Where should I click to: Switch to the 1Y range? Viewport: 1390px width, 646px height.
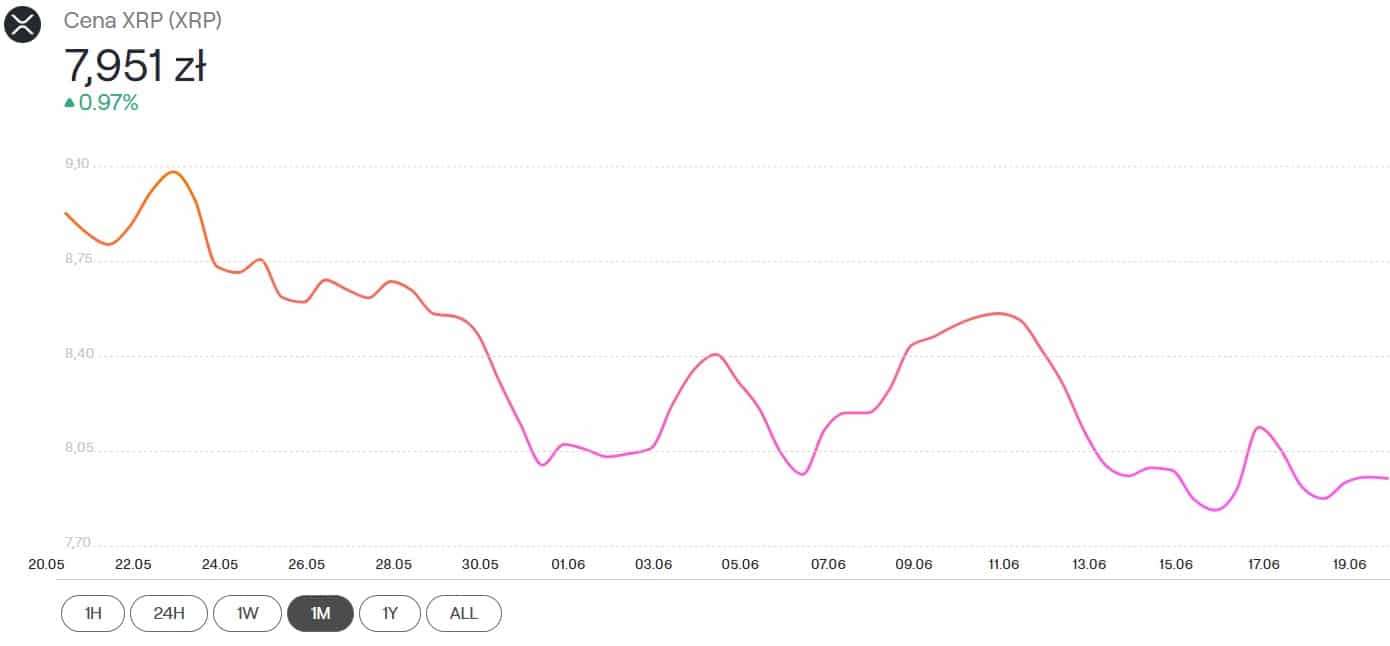tap(390, 613)
